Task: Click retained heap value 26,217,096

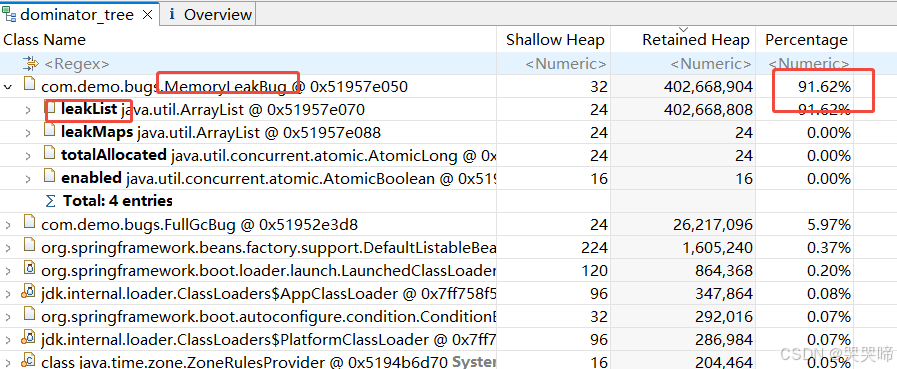Action: click(x=713, y=224)
